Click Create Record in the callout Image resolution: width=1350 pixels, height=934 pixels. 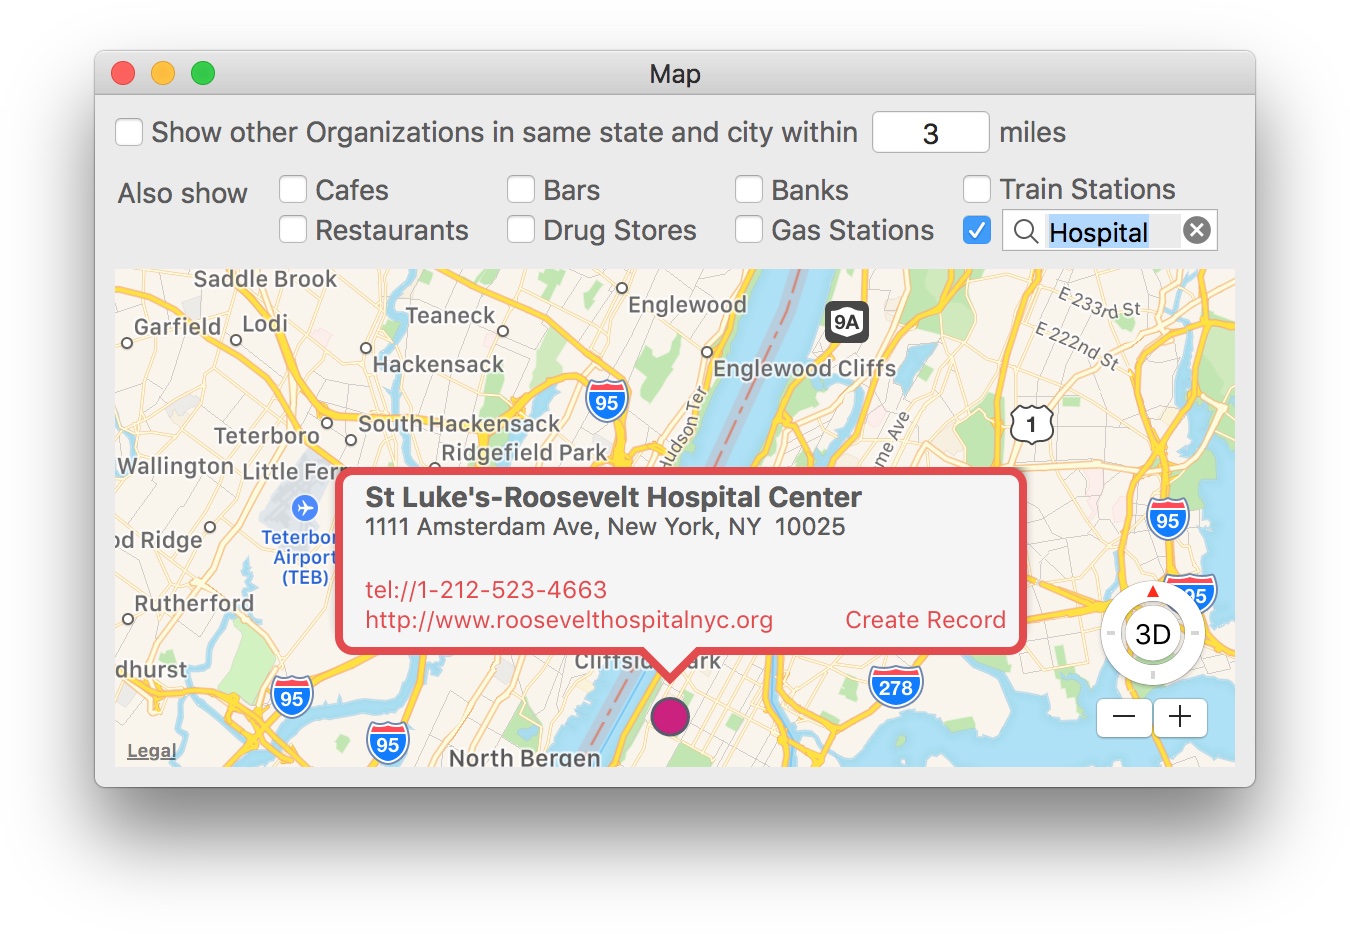pyautogui.click(x=926, y=620)
